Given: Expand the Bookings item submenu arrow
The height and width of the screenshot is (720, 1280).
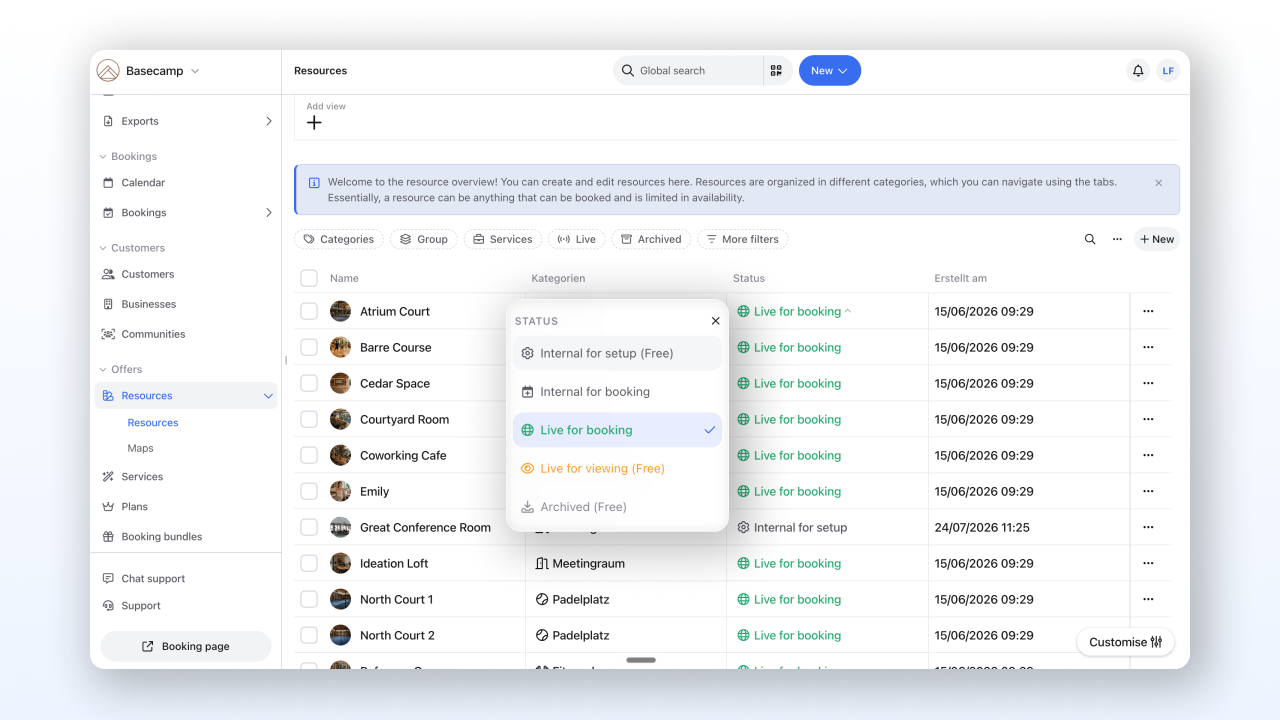Looking at the screenshot, I should [268, 212].
